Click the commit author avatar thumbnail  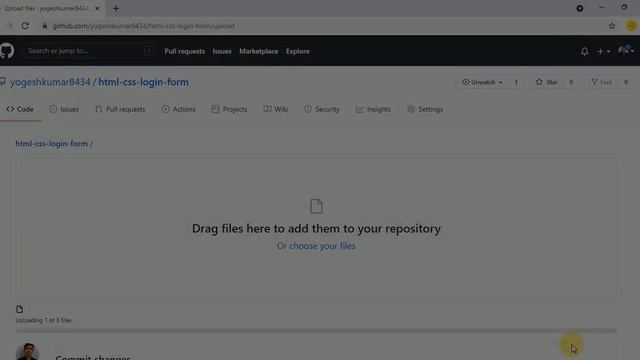tap(28, 351)
